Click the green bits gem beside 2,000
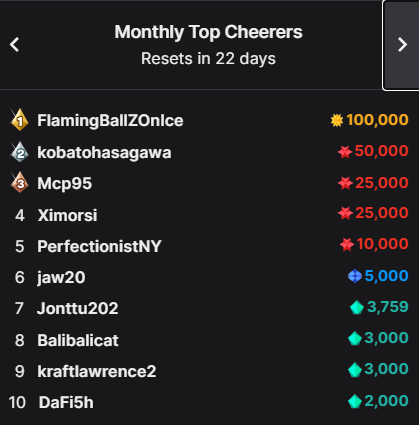 355,401
